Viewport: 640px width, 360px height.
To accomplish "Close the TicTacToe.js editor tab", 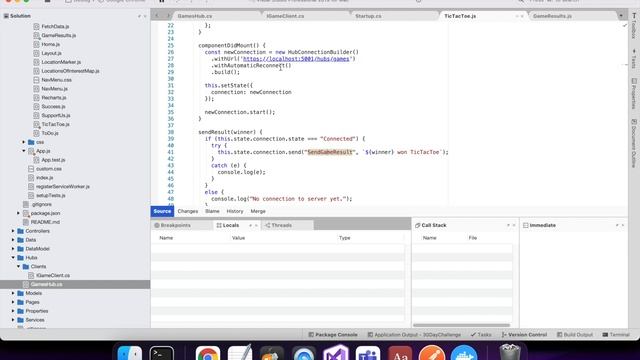I will tap(522, 16).
